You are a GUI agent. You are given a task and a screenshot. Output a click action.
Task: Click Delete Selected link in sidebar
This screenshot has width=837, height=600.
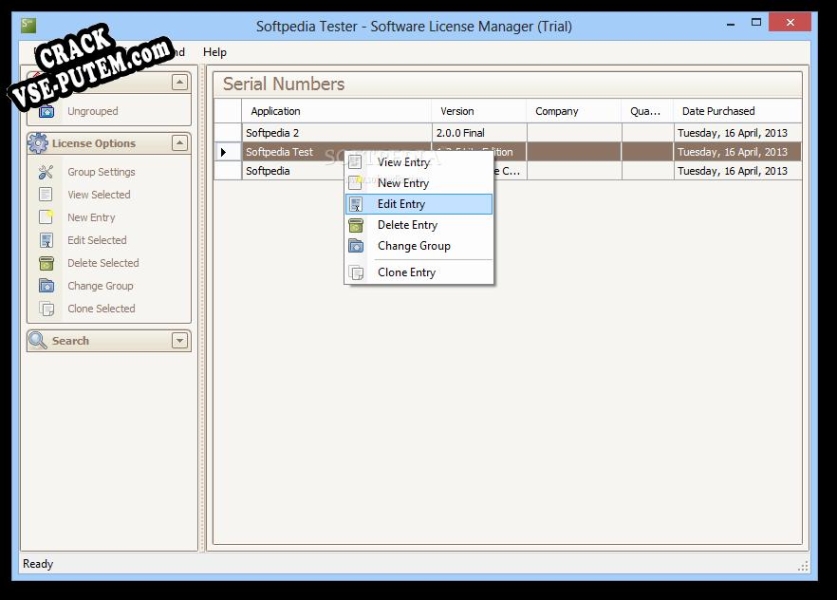point(103,263)
